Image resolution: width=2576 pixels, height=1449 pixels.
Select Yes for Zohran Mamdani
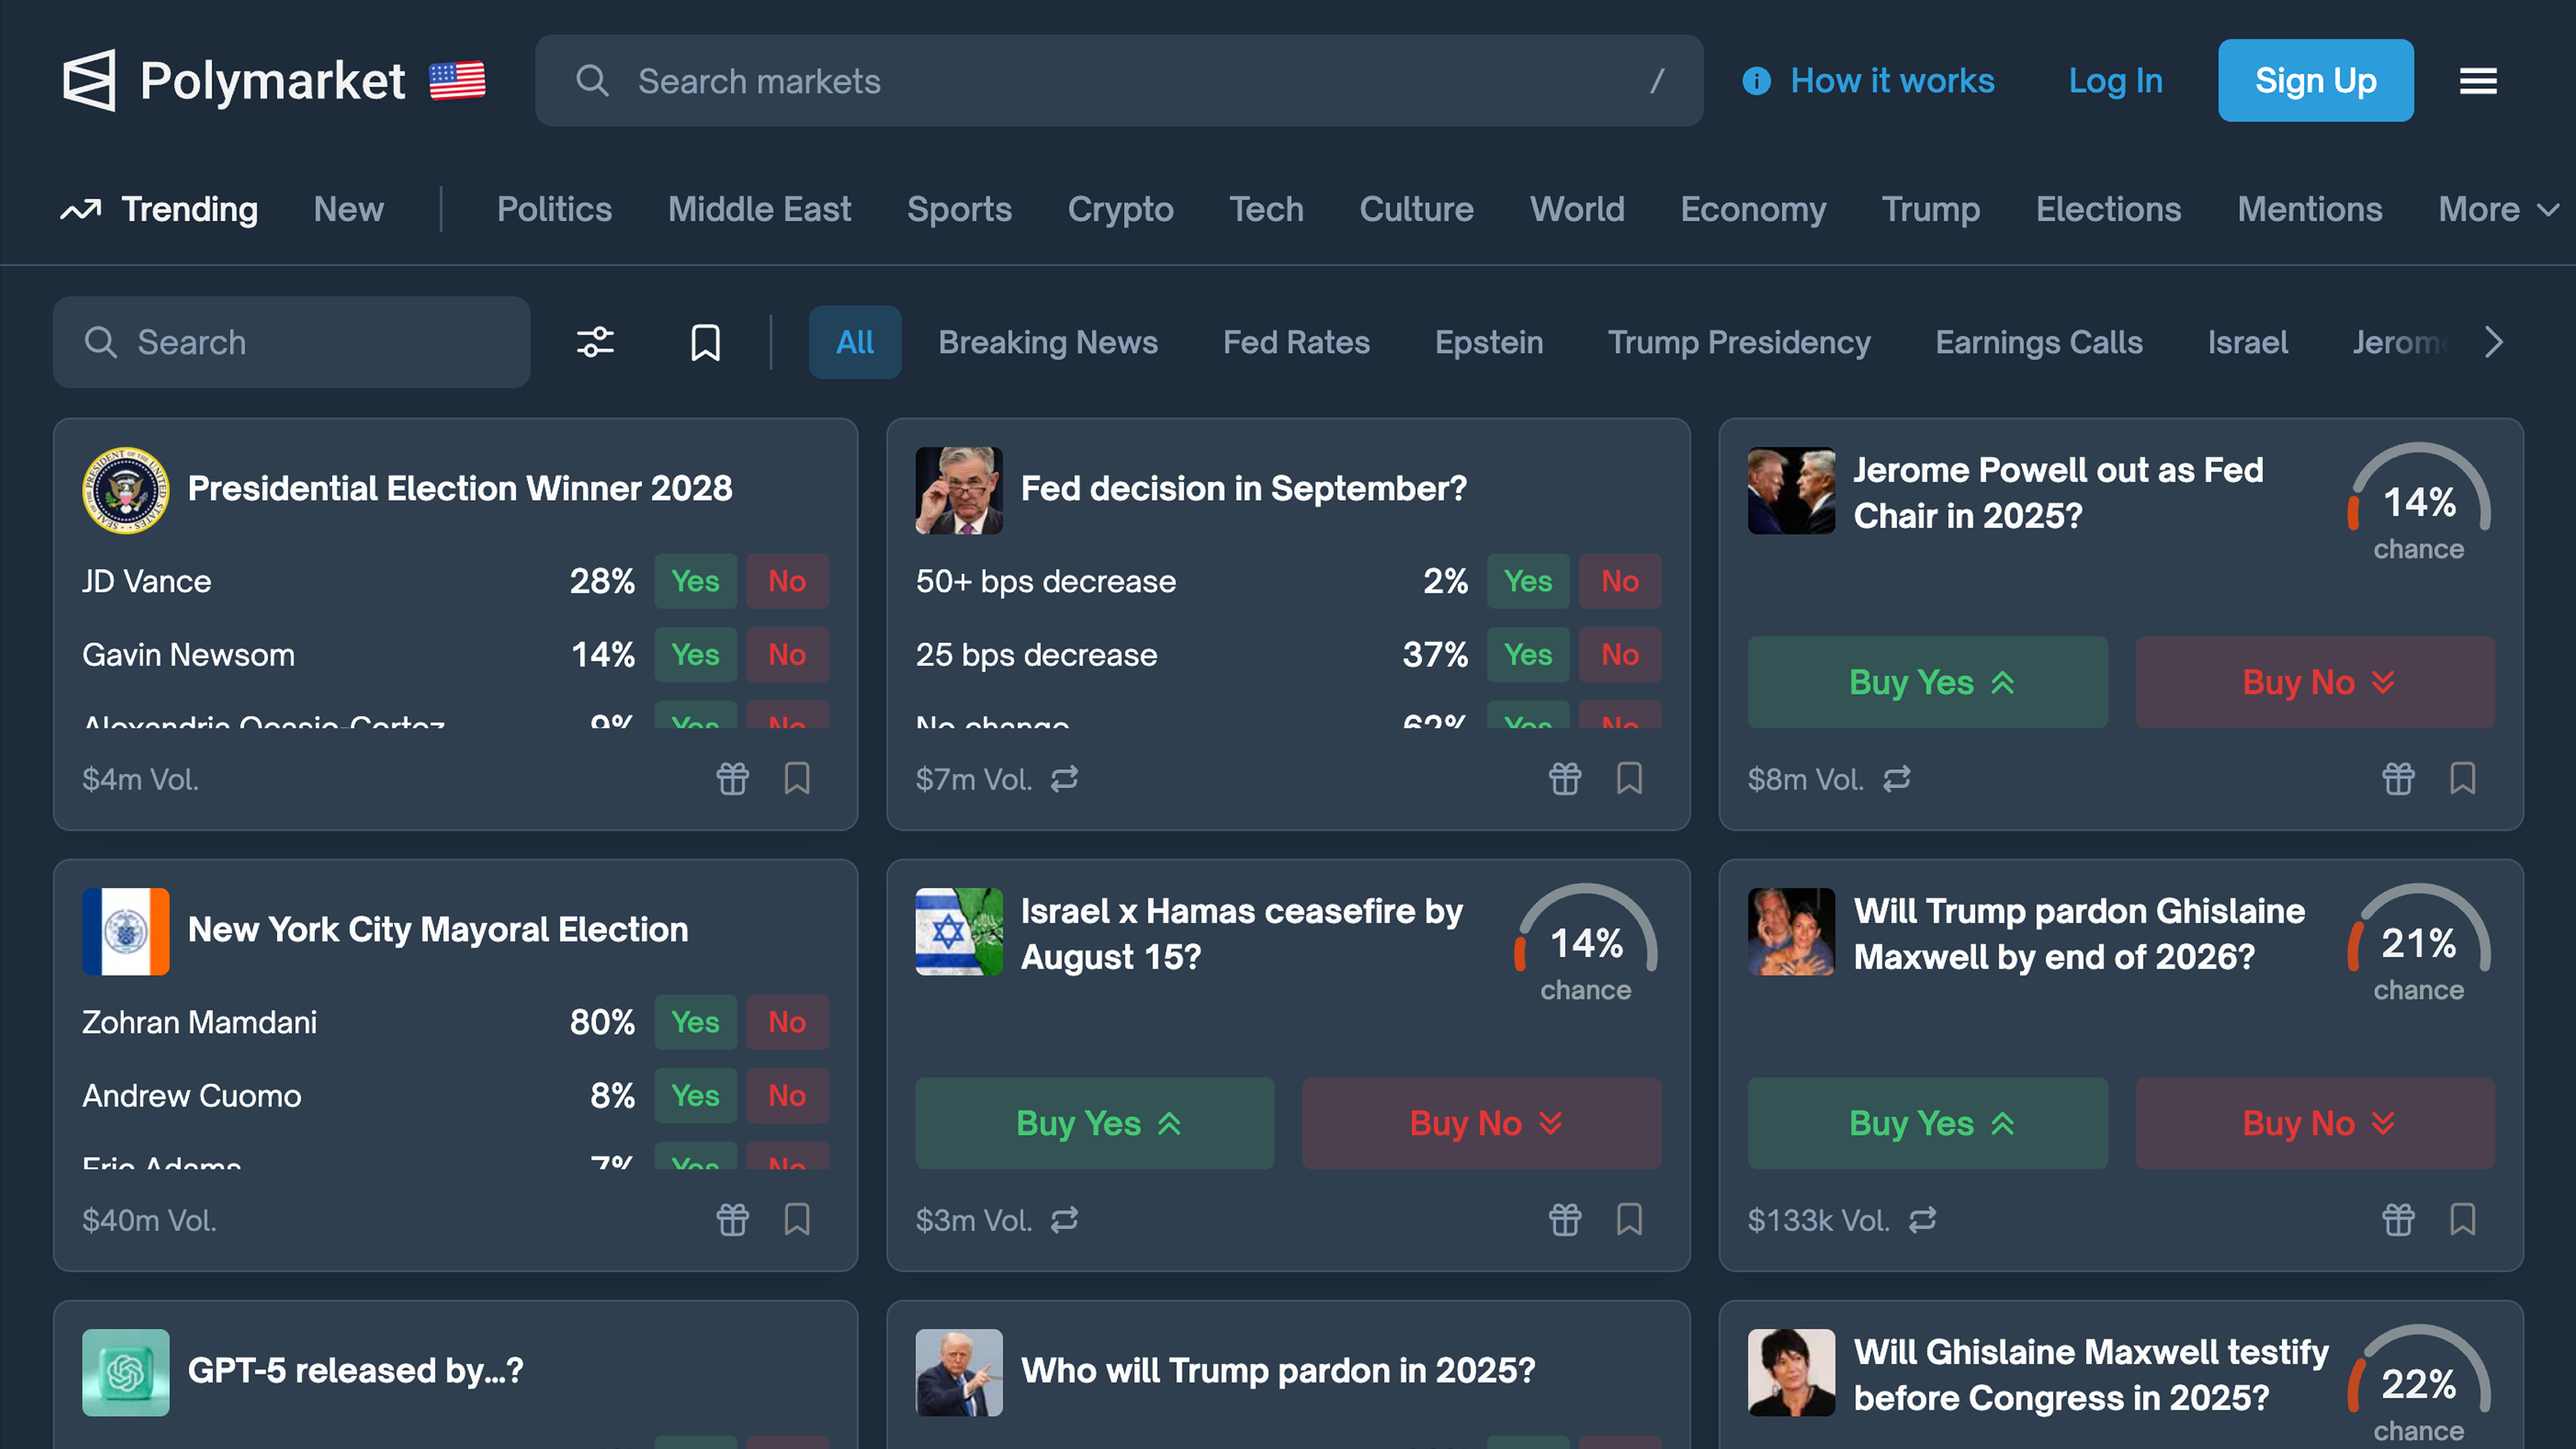pyautogui.click(x=696, y=1022)
